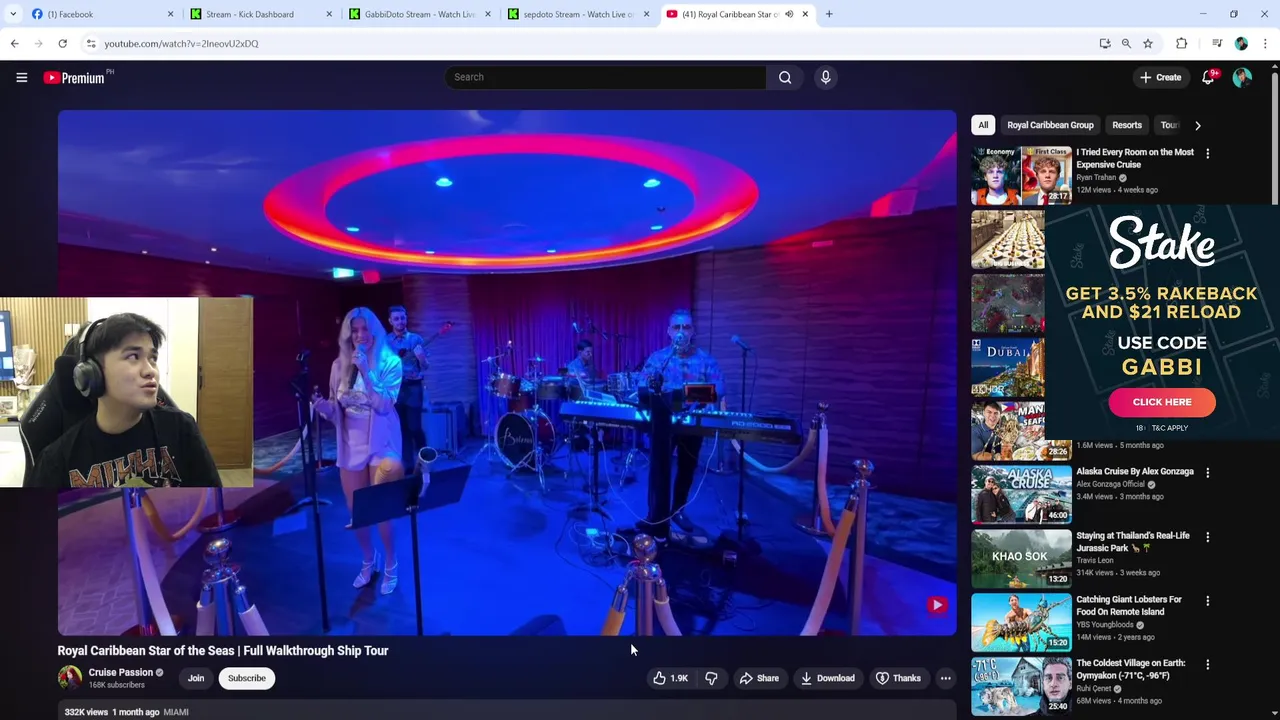Open 'Ryan Trahan' channel name

click(1096, 177)
